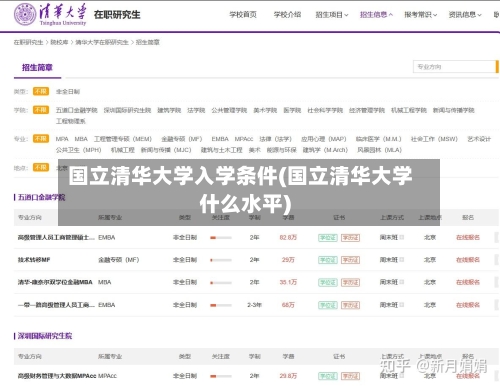Click the orange search button beside 专业方向 field

point(497,66)
